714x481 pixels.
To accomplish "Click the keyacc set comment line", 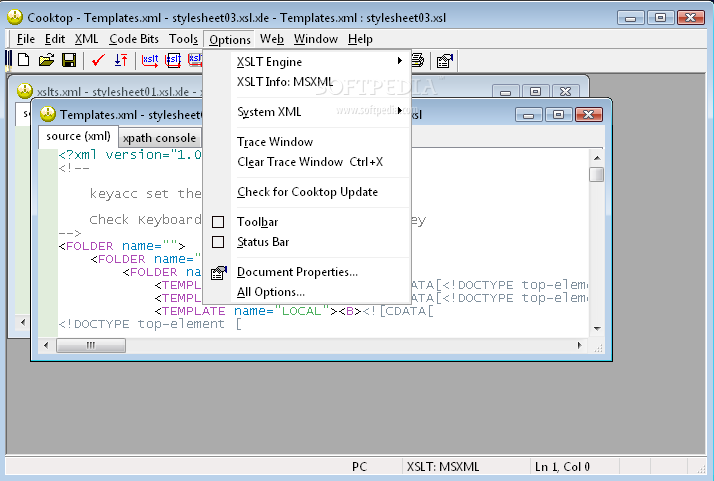I will point(146,194).
